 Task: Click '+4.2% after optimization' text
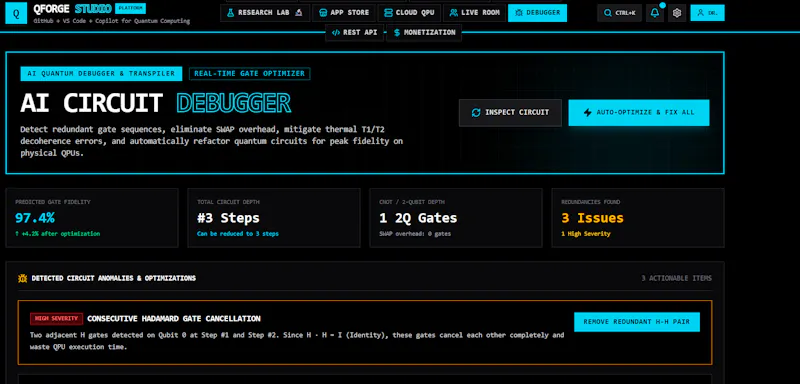(x=58, y=234)
